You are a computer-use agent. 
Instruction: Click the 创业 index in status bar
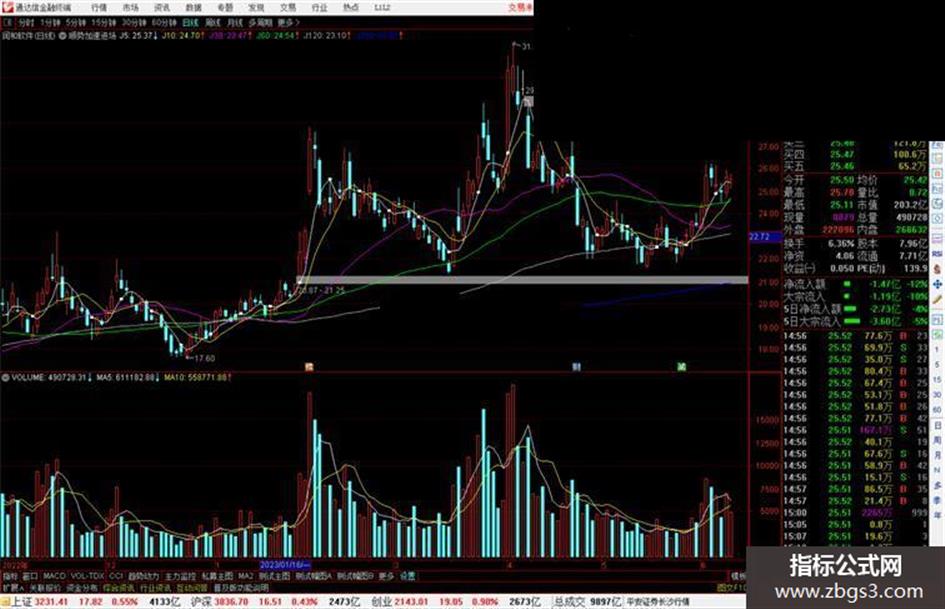tap(381, 602)
